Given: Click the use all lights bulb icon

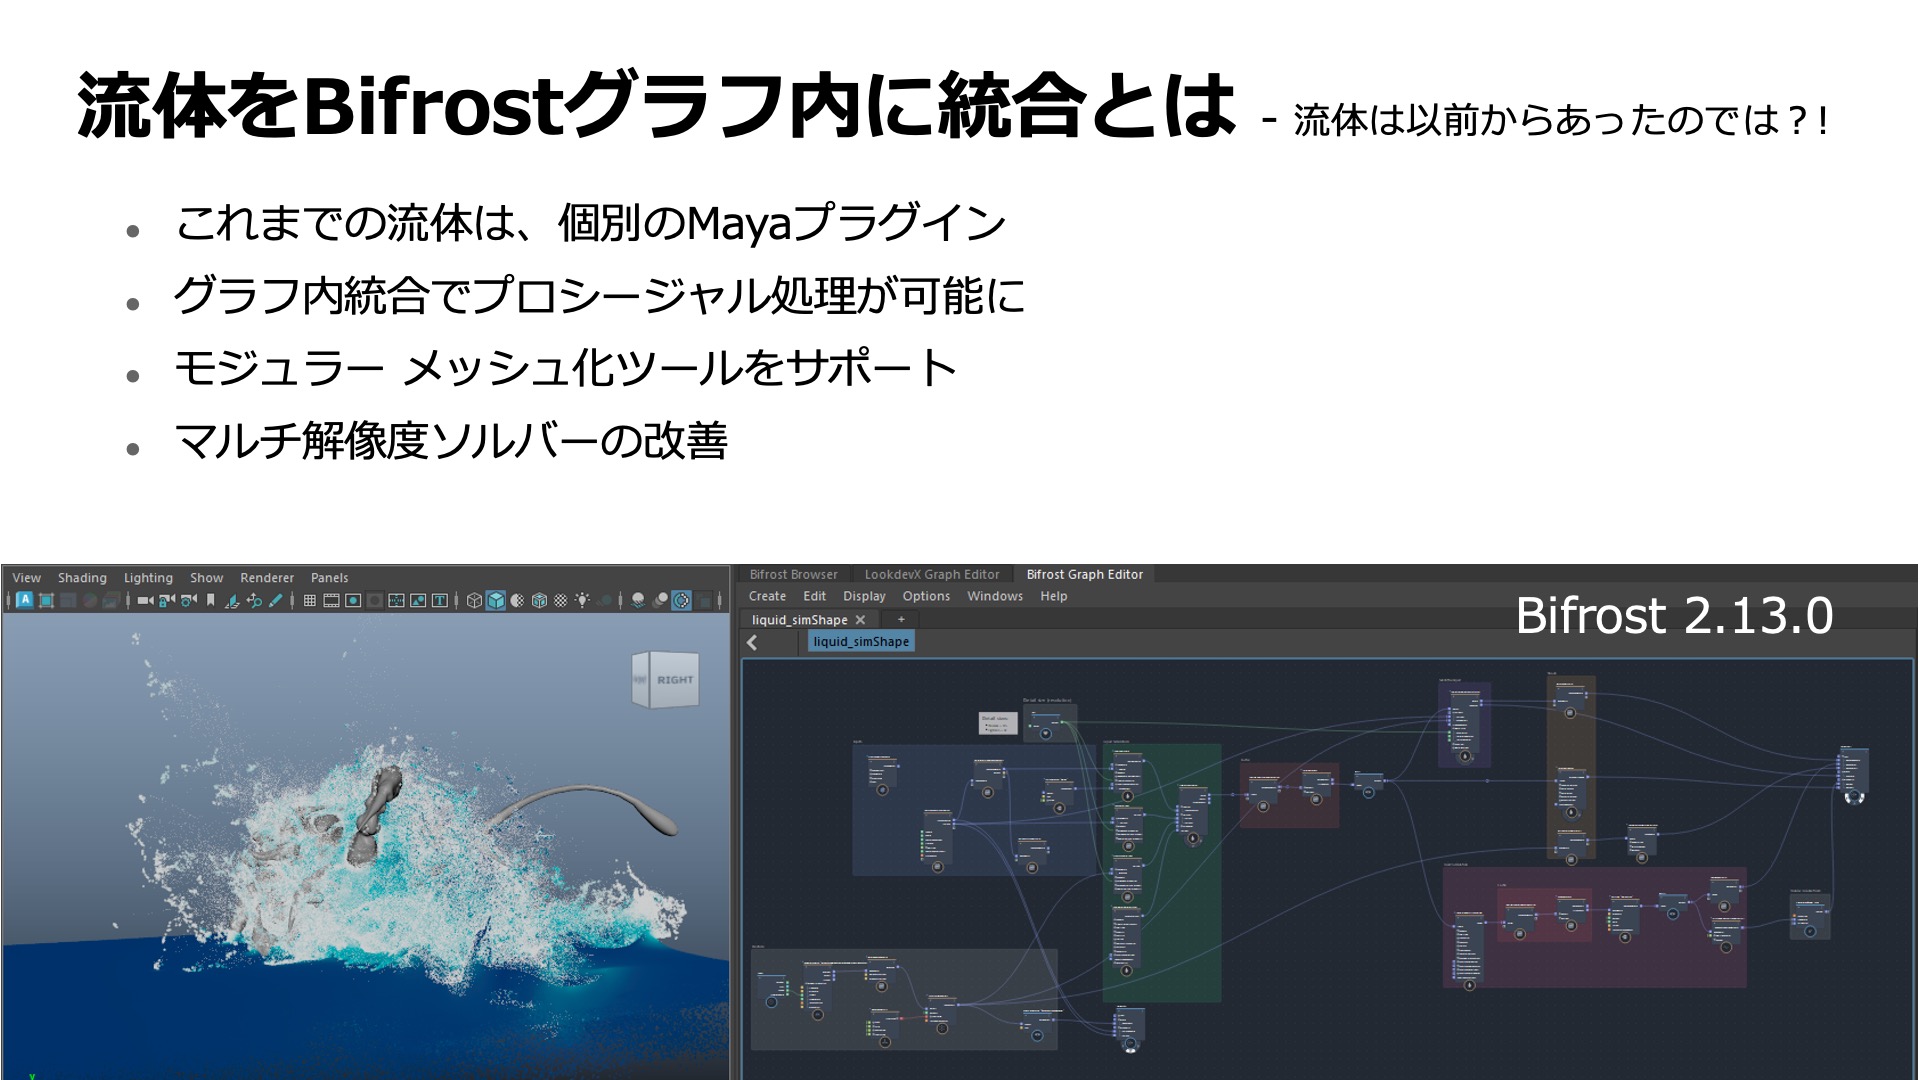Looking at the screenshot, I should pyautogui.click(x=582, y=600).
